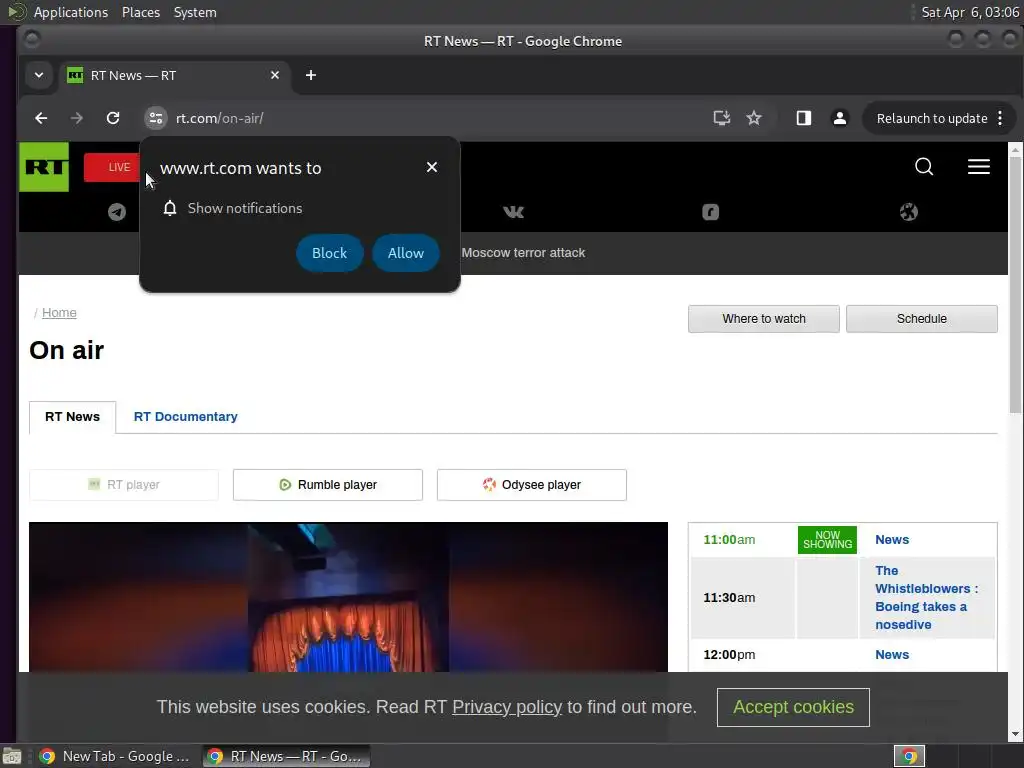Screen dimensions: 1024x768
Task: Open the Applications menu
Action: tap(71, 12)
